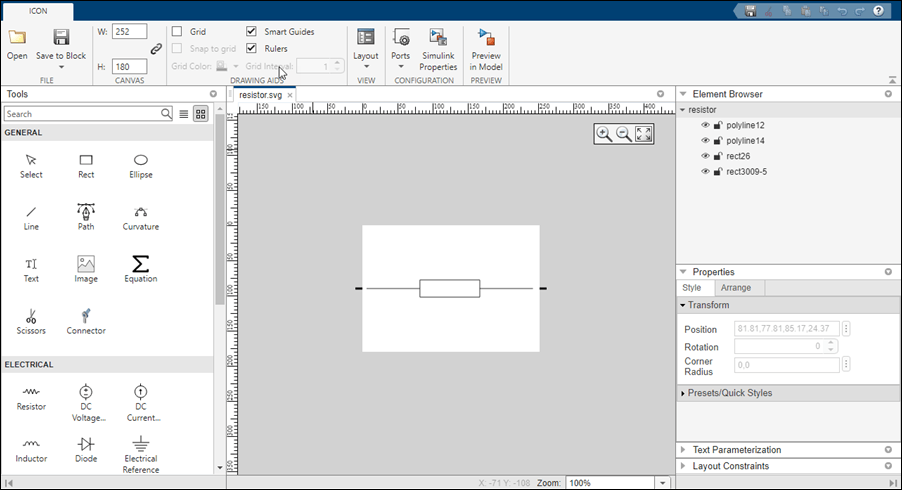Click Save to Block icon
This screenshot has width=902, height=490.
pyautogui.click(x=61, y=38)
